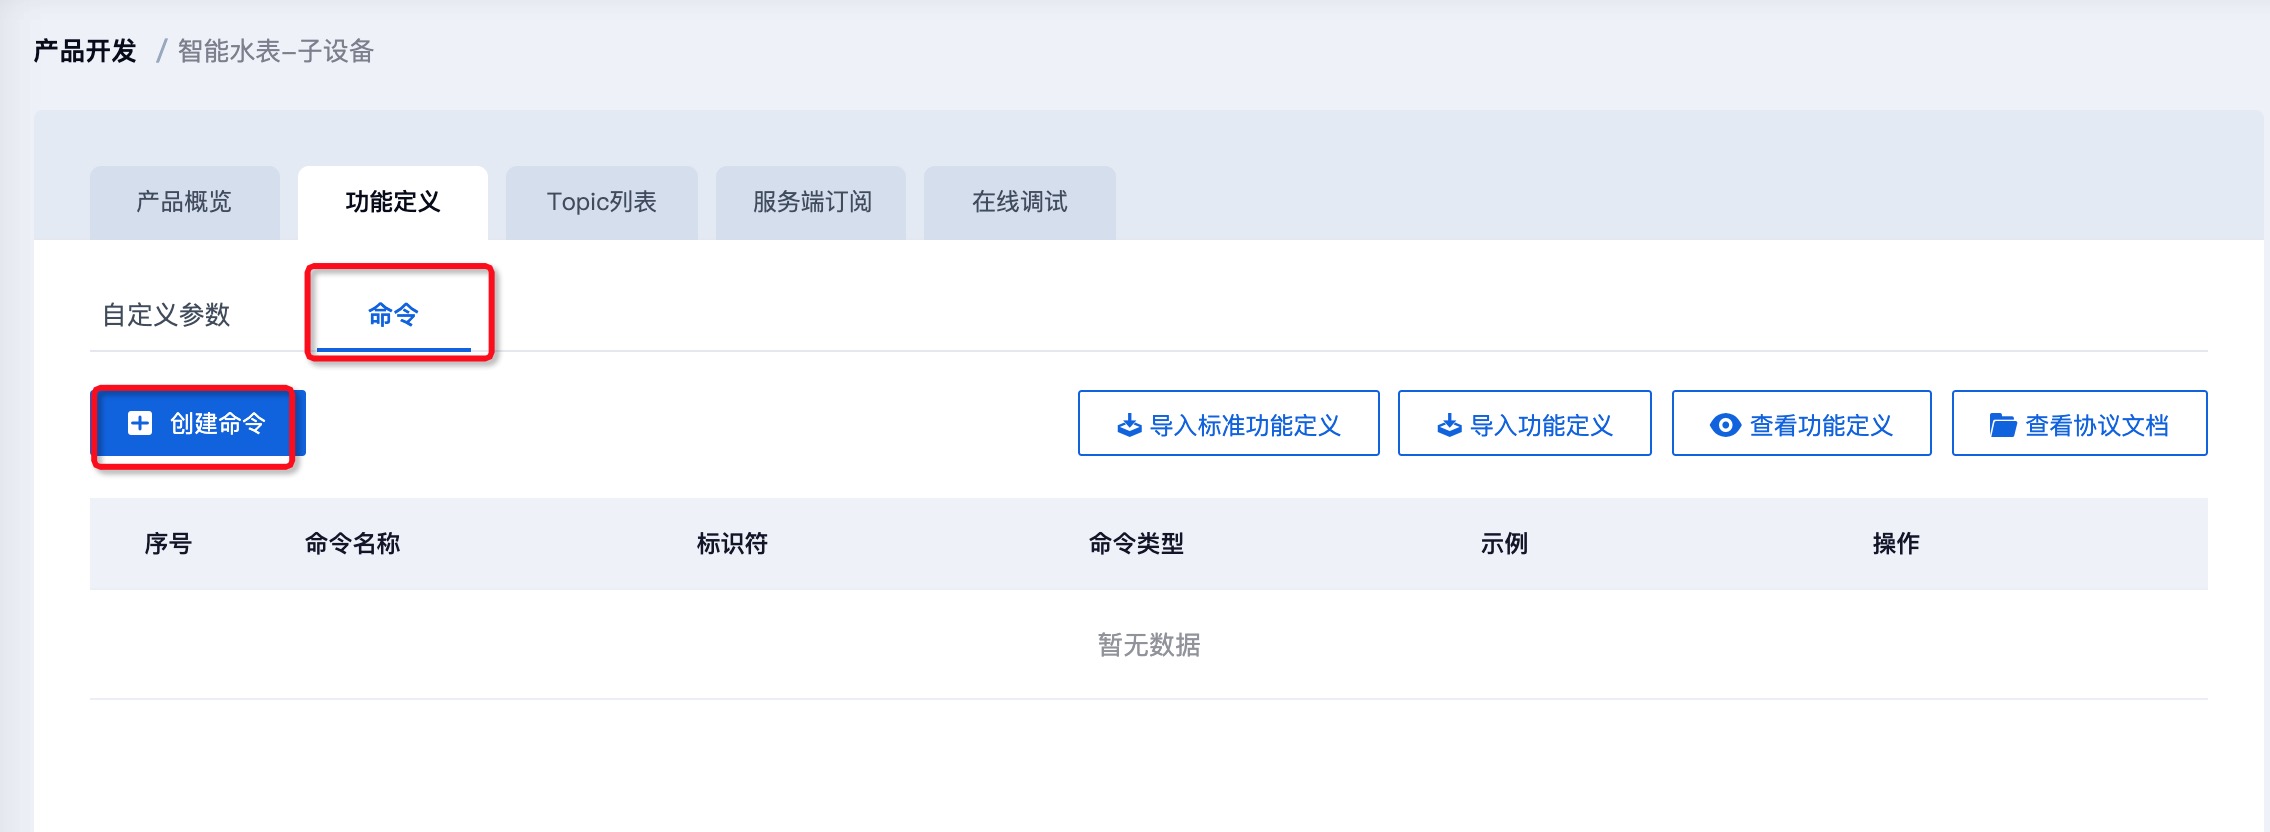
Task: Select the 命令 sub-tab
Action: (x=393, y=315)
